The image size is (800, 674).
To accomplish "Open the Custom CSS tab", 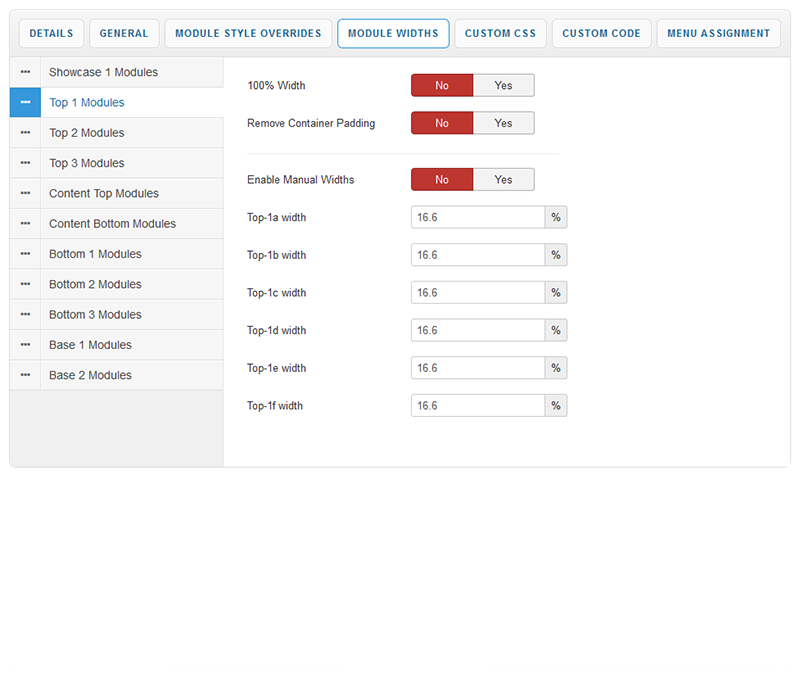I will point(500,33).
